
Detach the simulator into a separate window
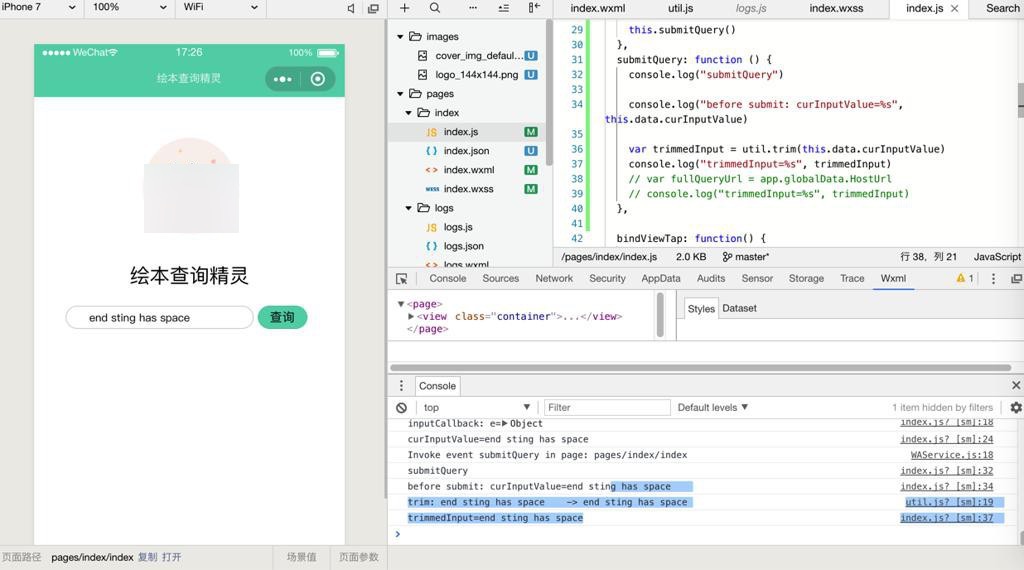click(373, 8)
